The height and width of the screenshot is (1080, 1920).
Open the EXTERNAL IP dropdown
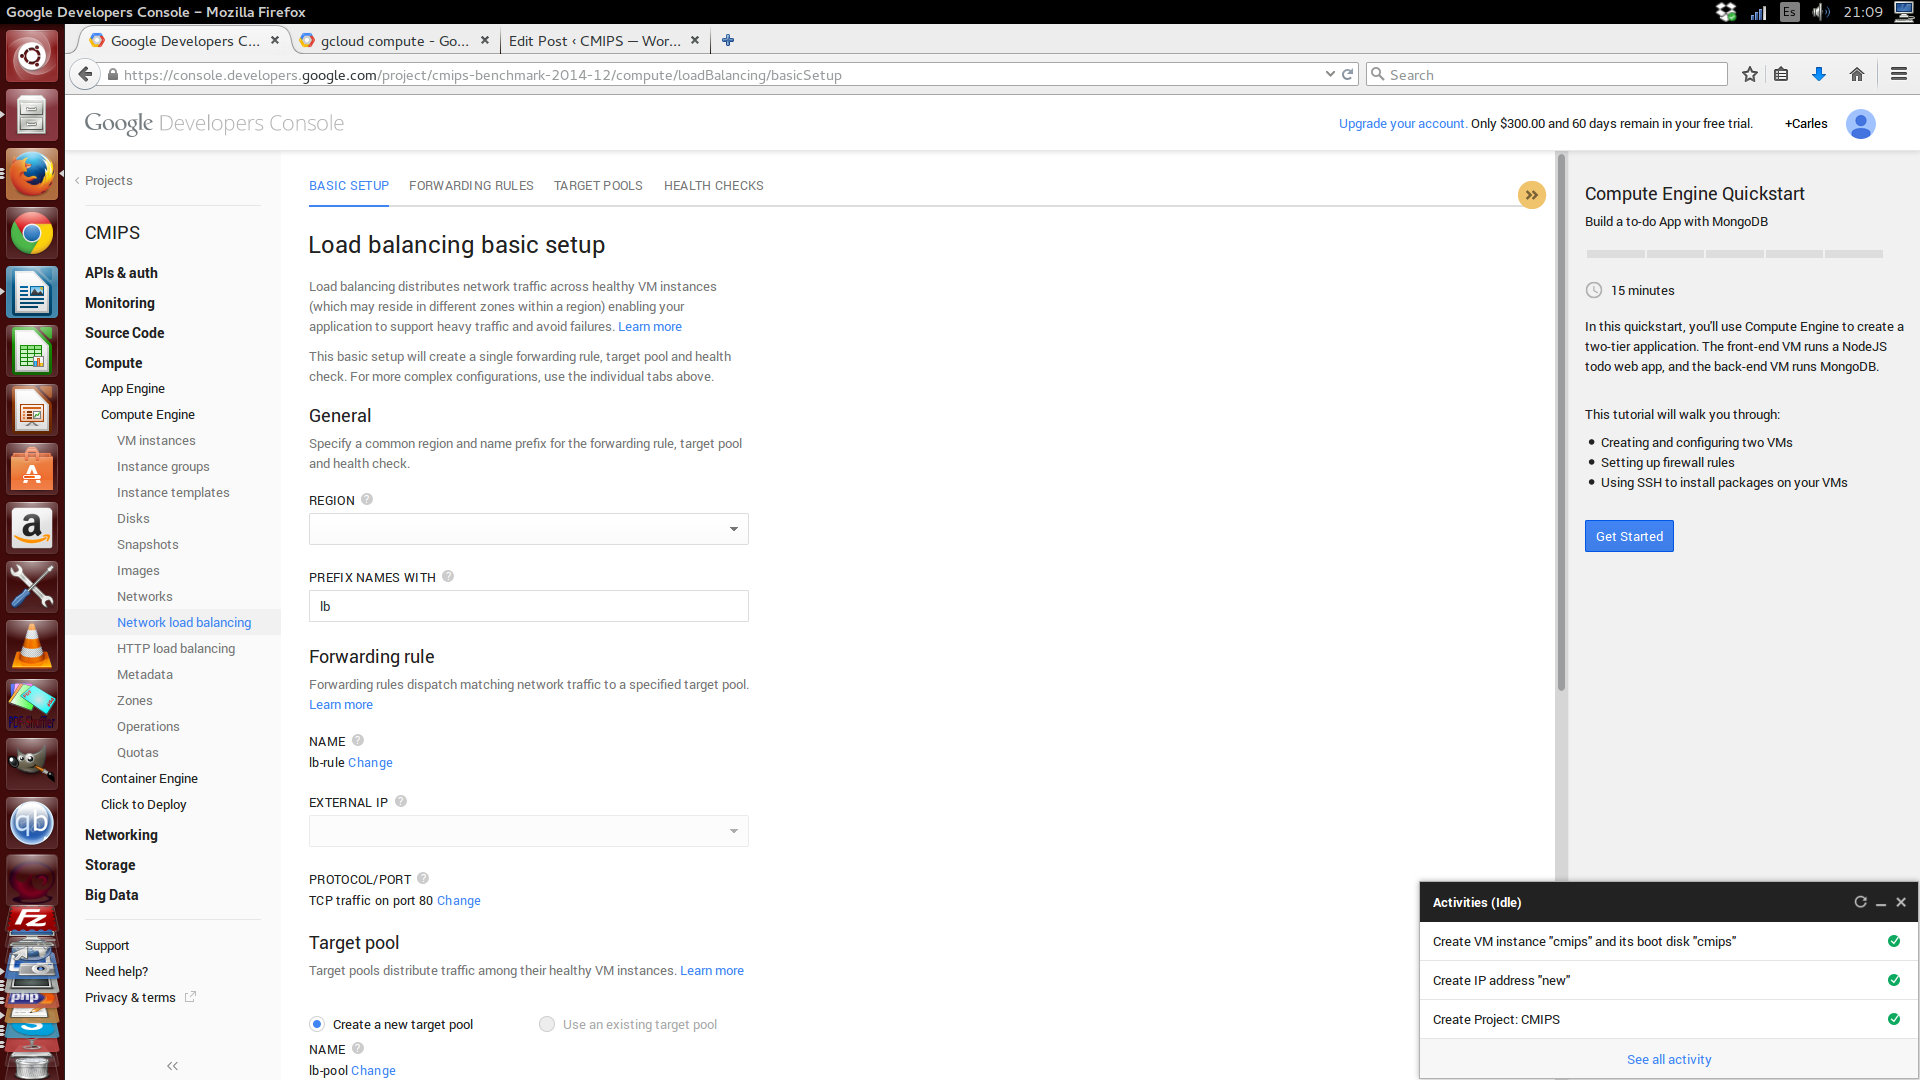tap(528, 831)
